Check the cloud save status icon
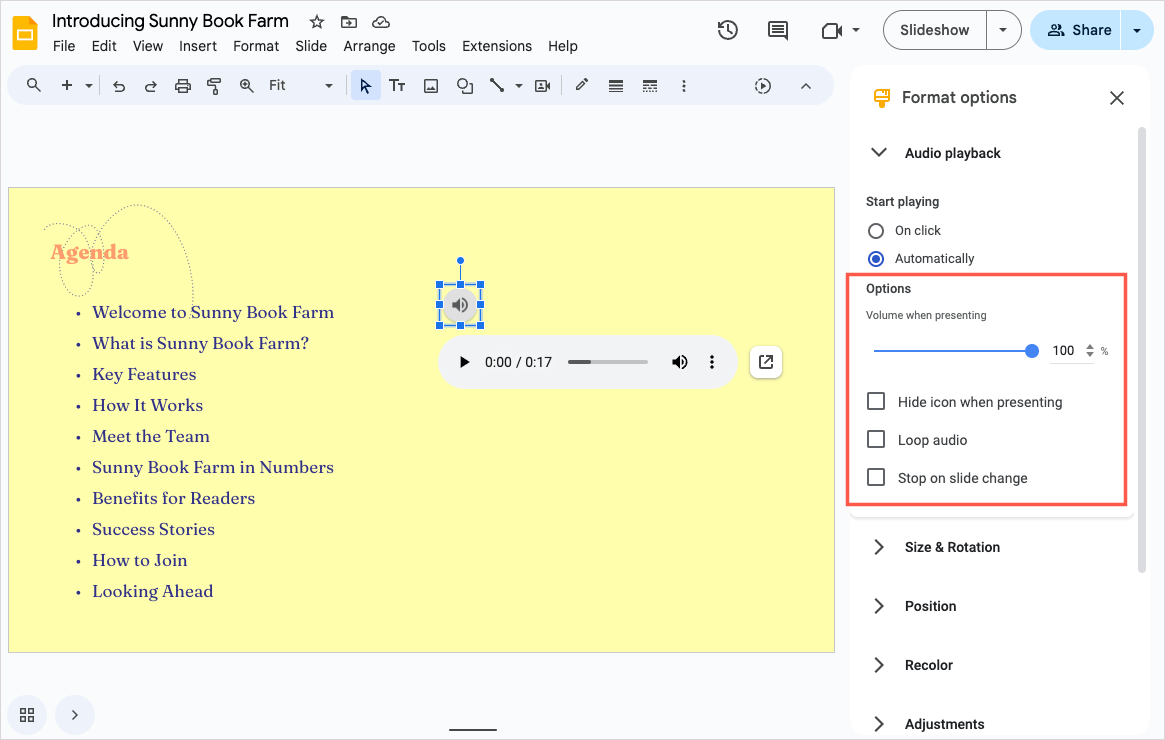The image size is (1165, 740). pyautogui.click(x=380, y=22)
